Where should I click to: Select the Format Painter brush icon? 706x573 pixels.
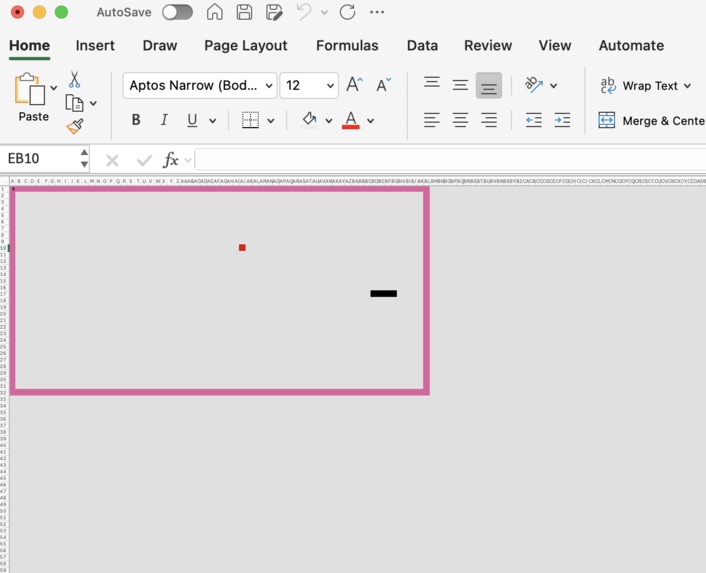click(x=75, y=126)
